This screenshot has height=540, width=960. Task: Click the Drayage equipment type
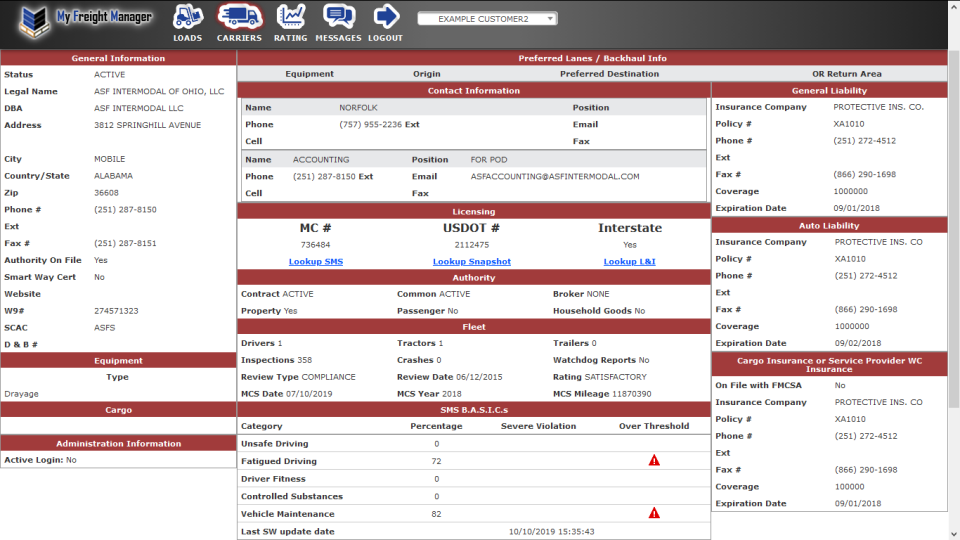(21, 394)
